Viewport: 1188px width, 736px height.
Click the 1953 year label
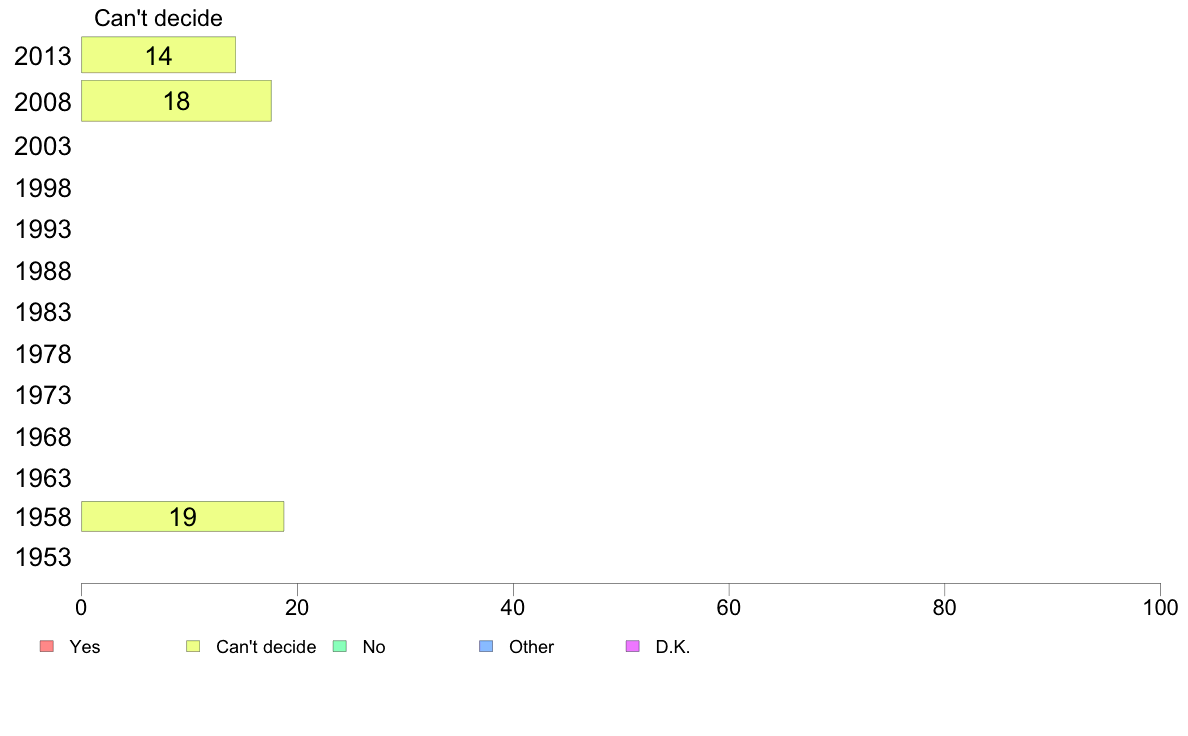43,558
